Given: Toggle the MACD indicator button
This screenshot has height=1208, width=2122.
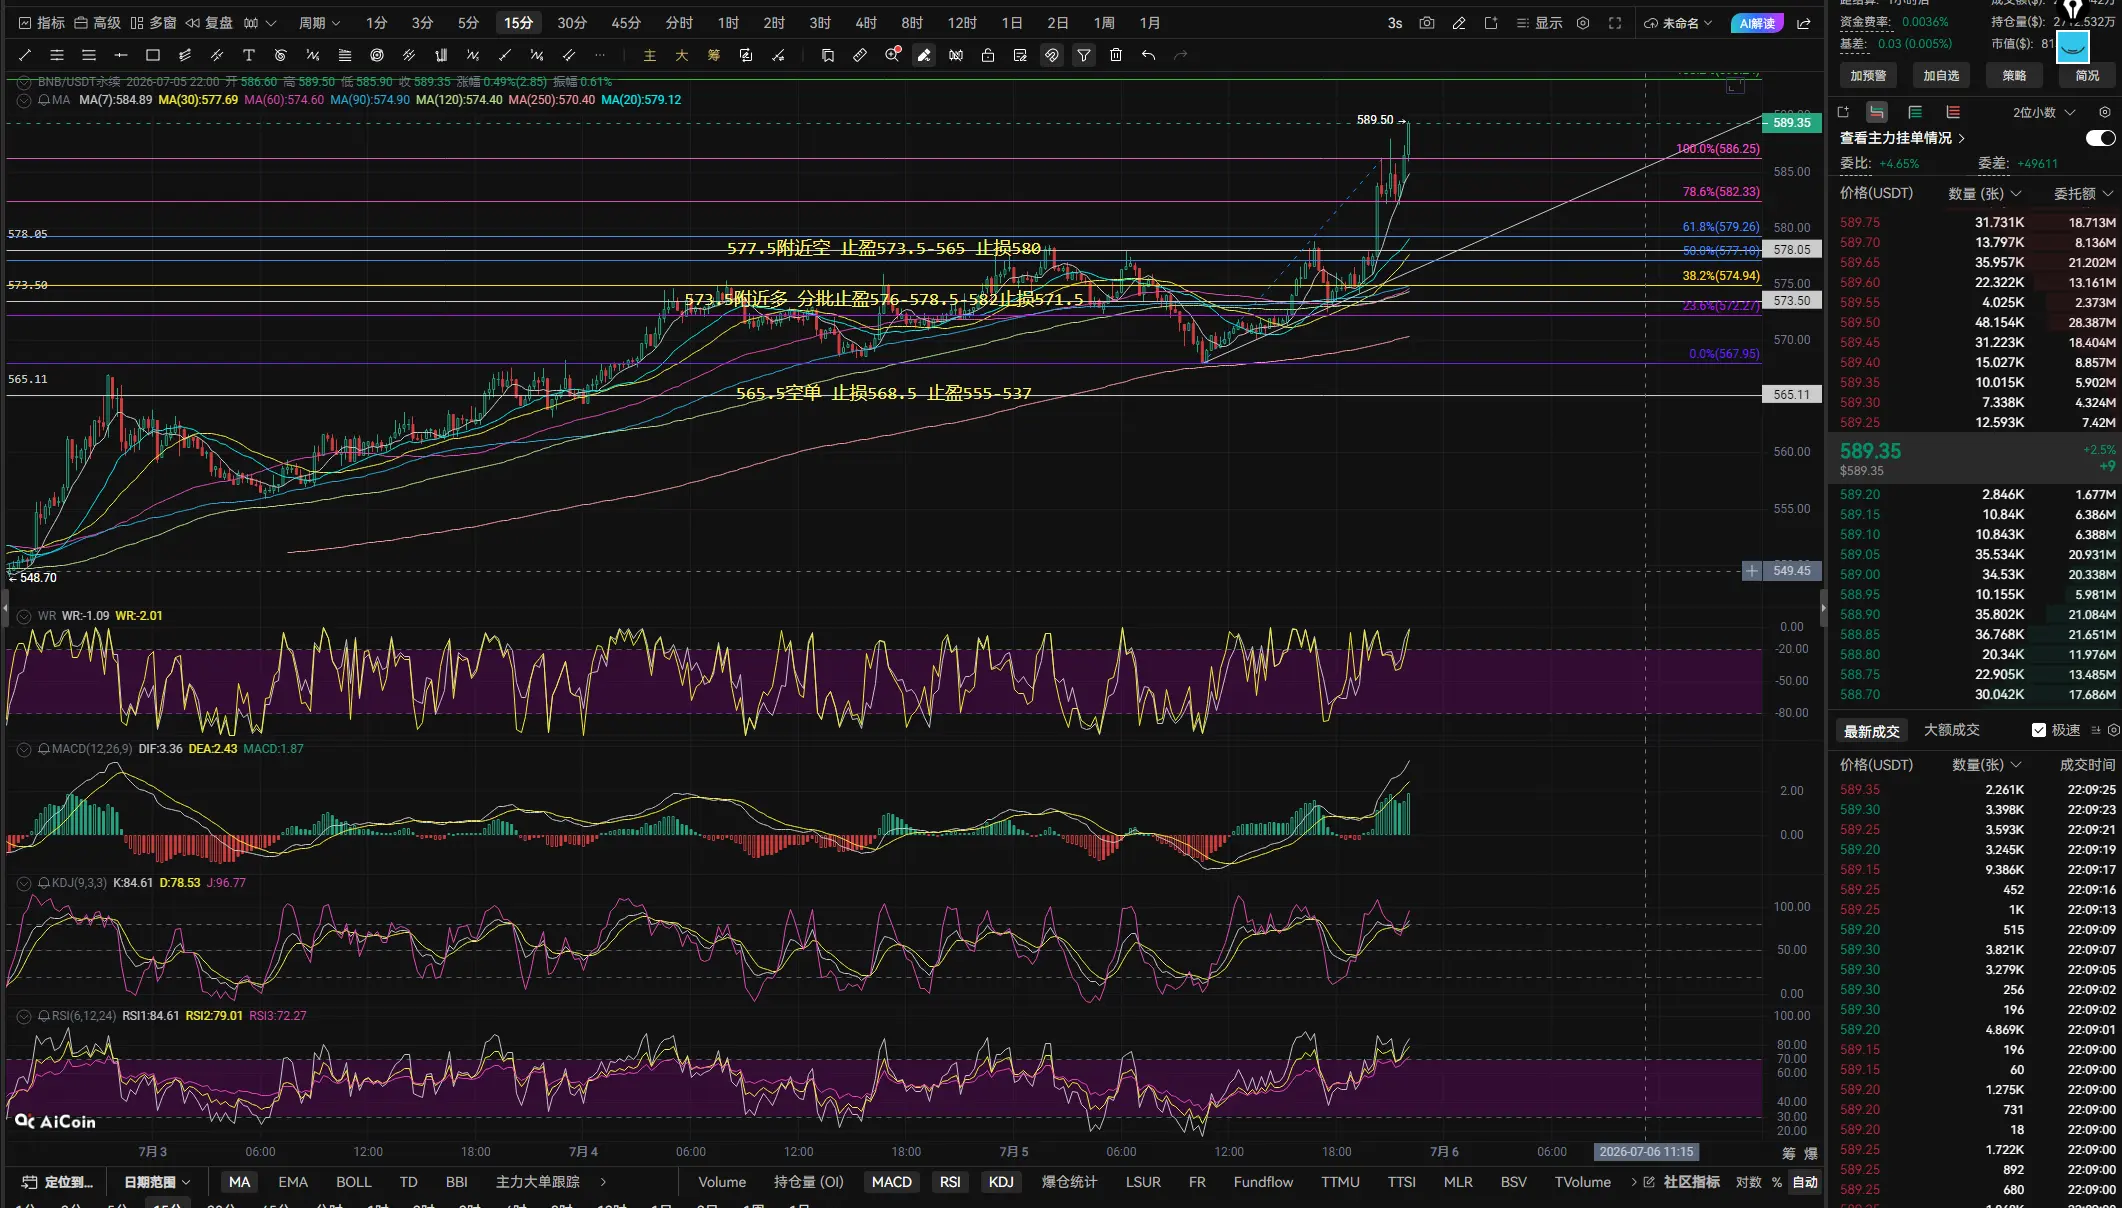Looking at the screenshot, I should pos(891,1182).
